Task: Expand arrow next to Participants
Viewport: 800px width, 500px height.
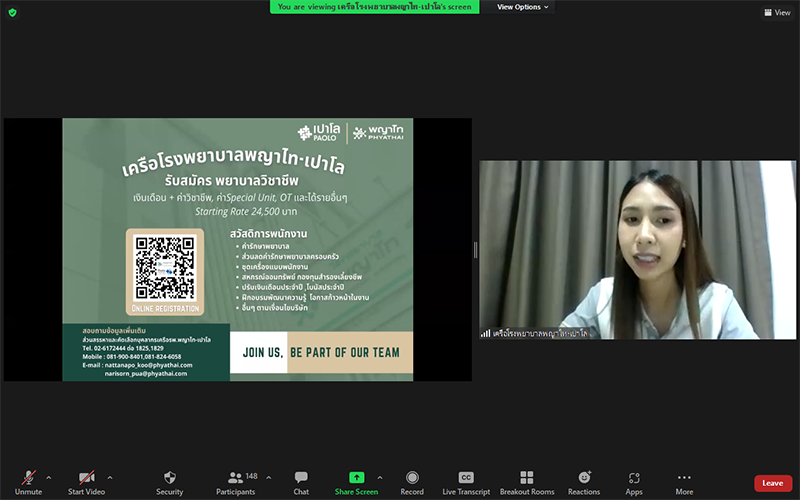Action: (x=268, y=478)
